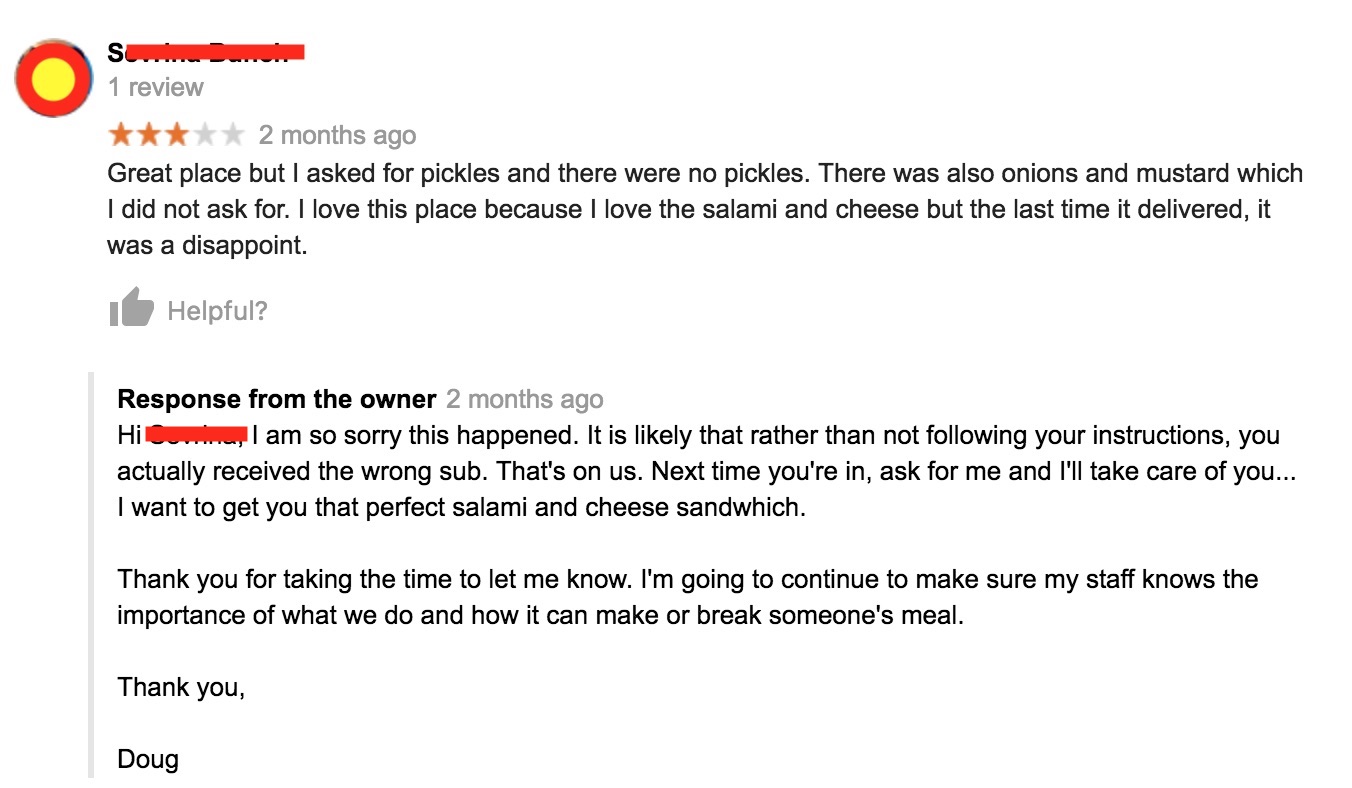
Task: Click the "Thank you," closing line
Action: pyautogui.click(x=181, y=687)
